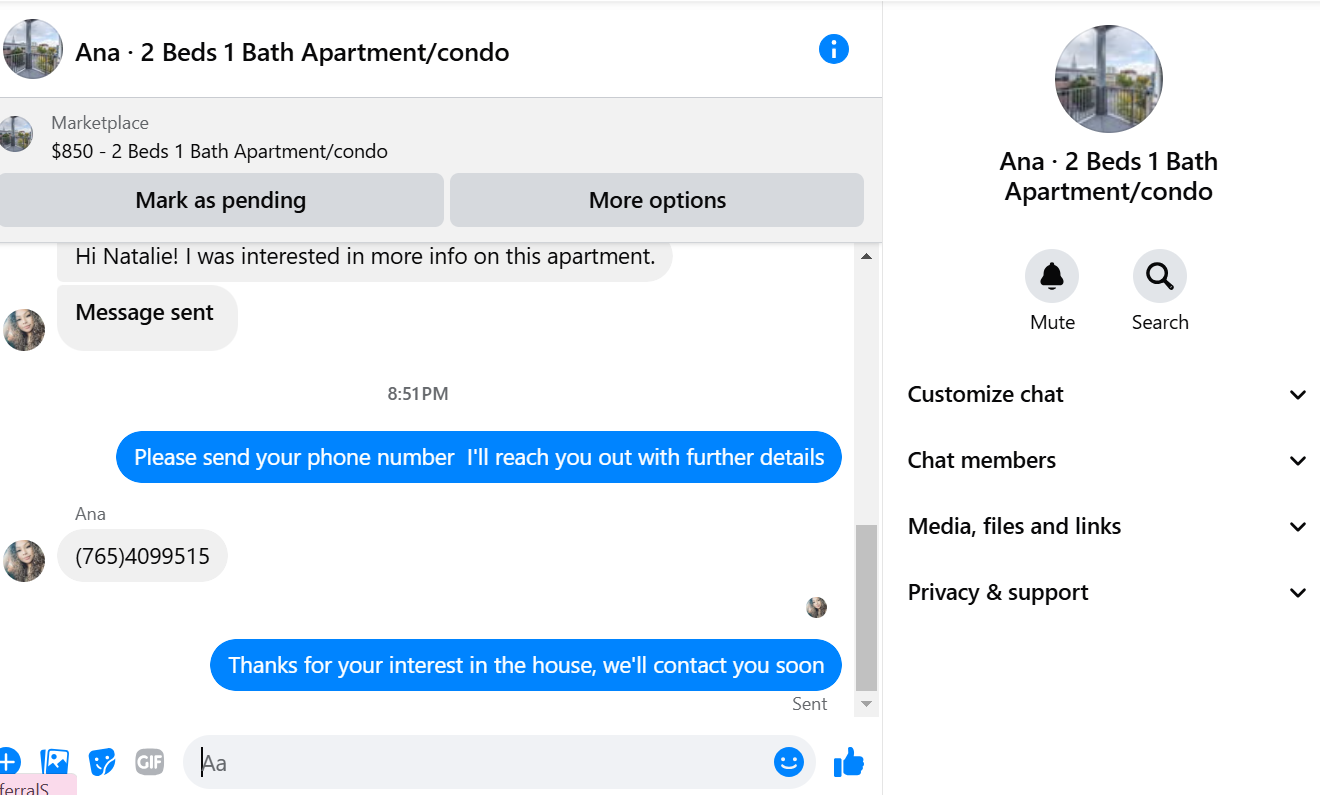Mute the conversation using the bell icon
This screenshot has width=1320, height=795.
click(x=1052, y=276)
